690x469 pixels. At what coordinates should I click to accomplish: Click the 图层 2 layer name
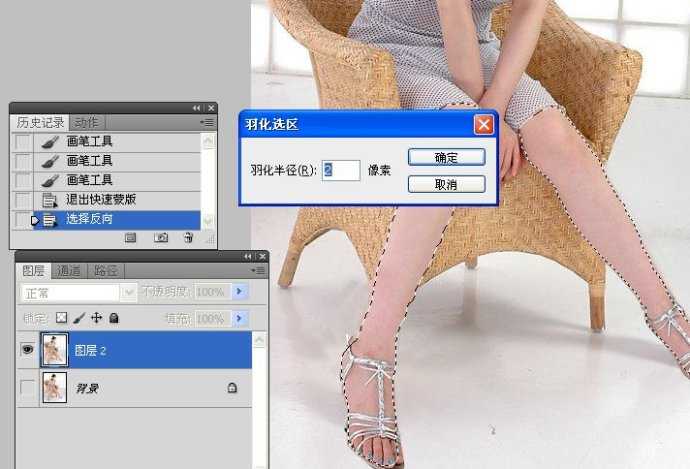(x=90, y=351)
